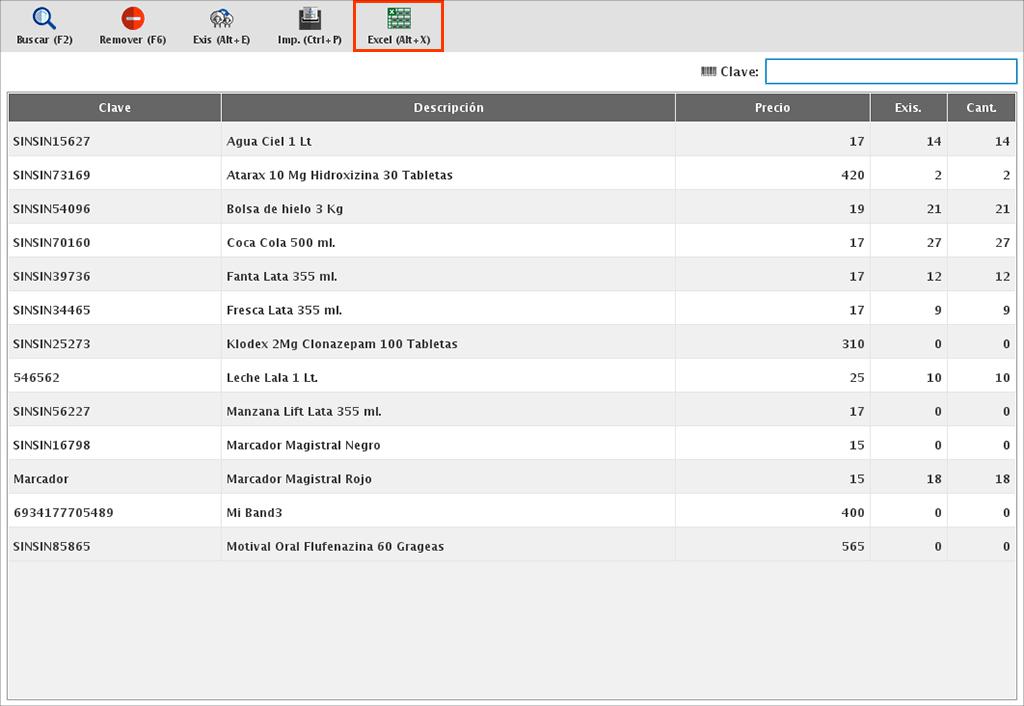Export table using the Excel icon
This screenshot has width=1024, height=706.
point(398,19)
